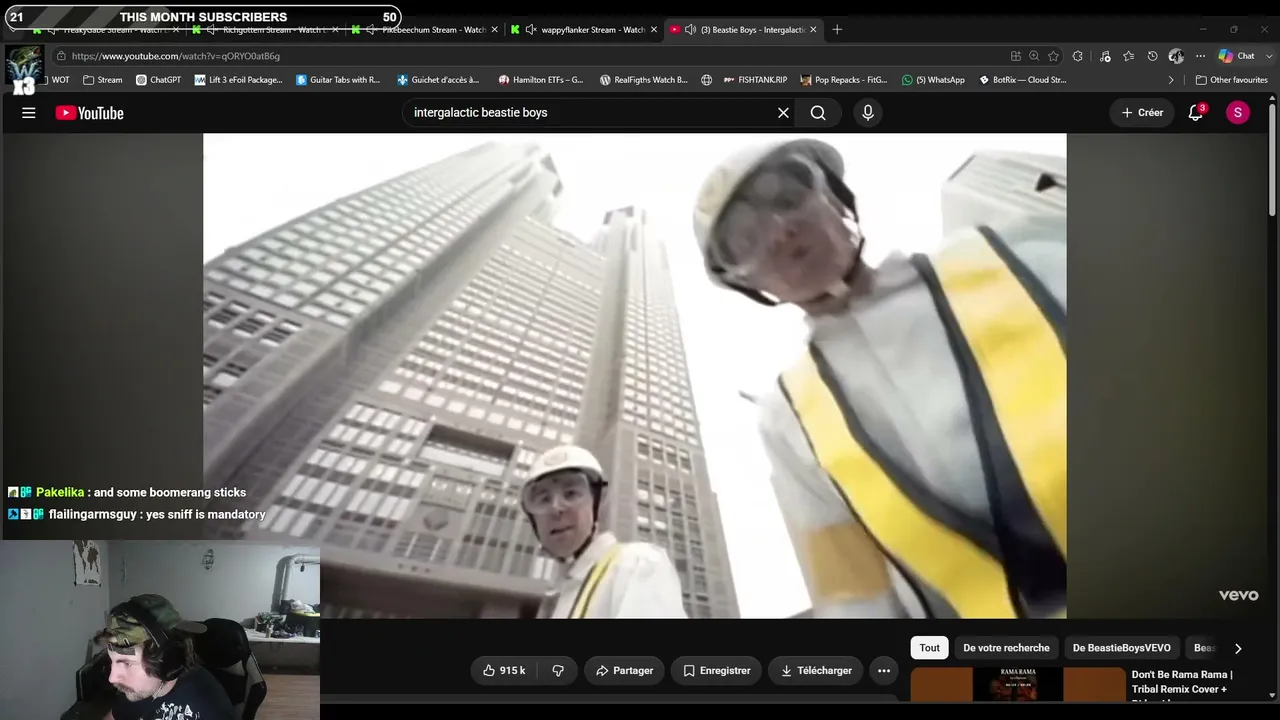1280x720 pixels.
Task: Open the Guitar Tabs bookmark
Action: point(338,80)
